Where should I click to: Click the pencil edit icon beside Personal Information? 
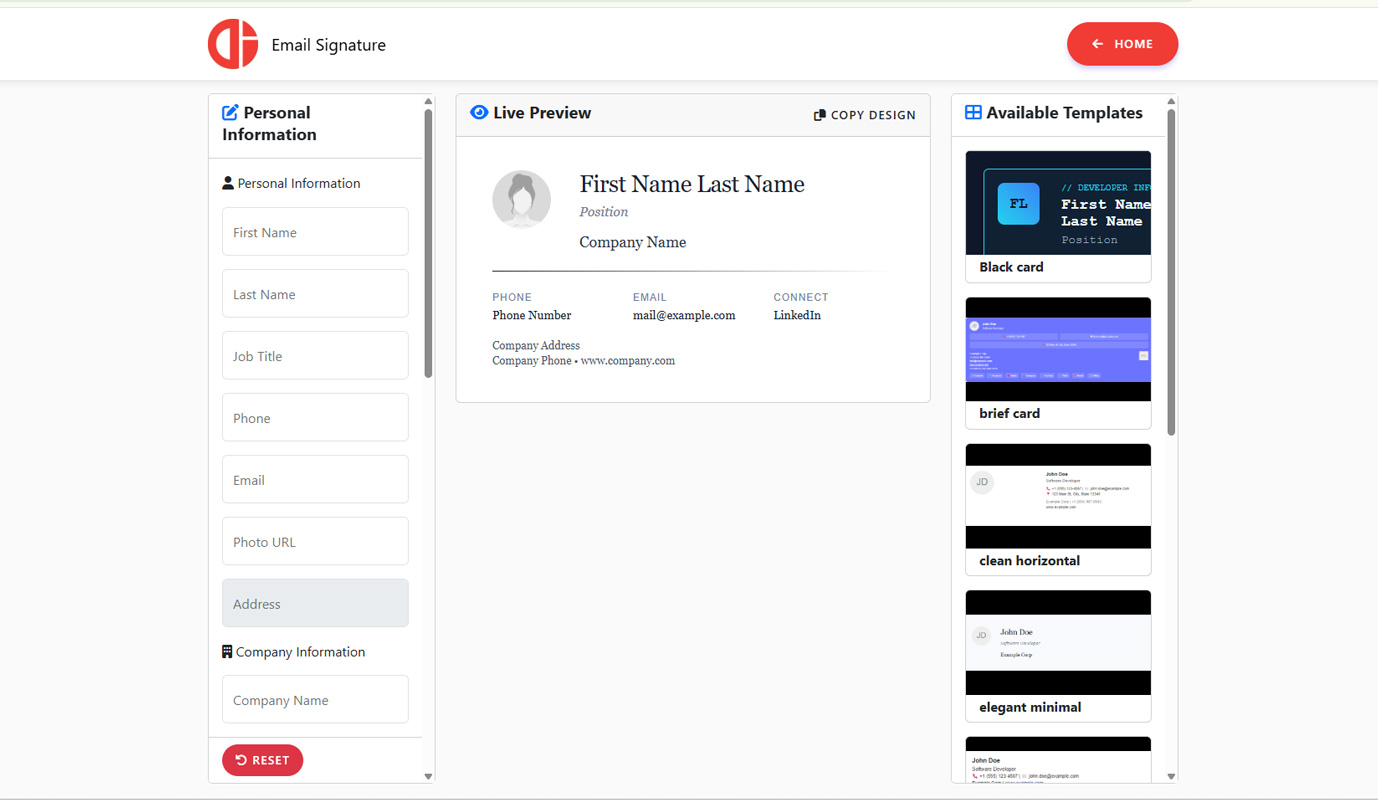click(230, 113)
